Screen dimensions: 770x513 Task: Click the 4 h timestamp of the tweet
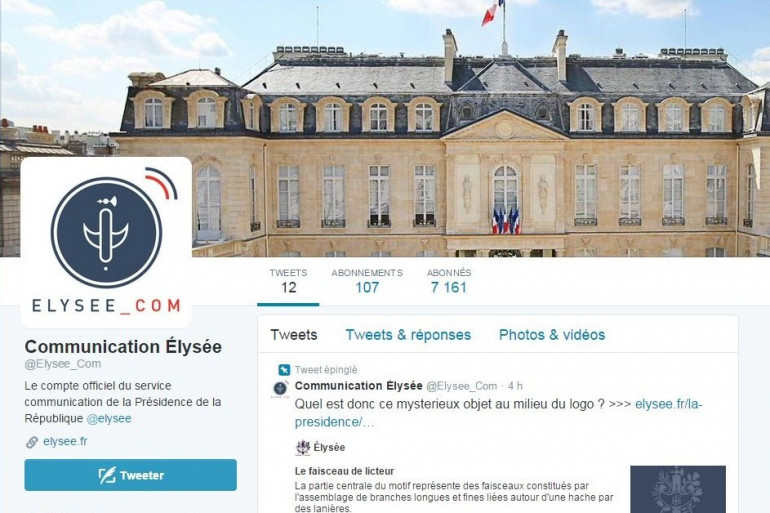tap(515, 386)
